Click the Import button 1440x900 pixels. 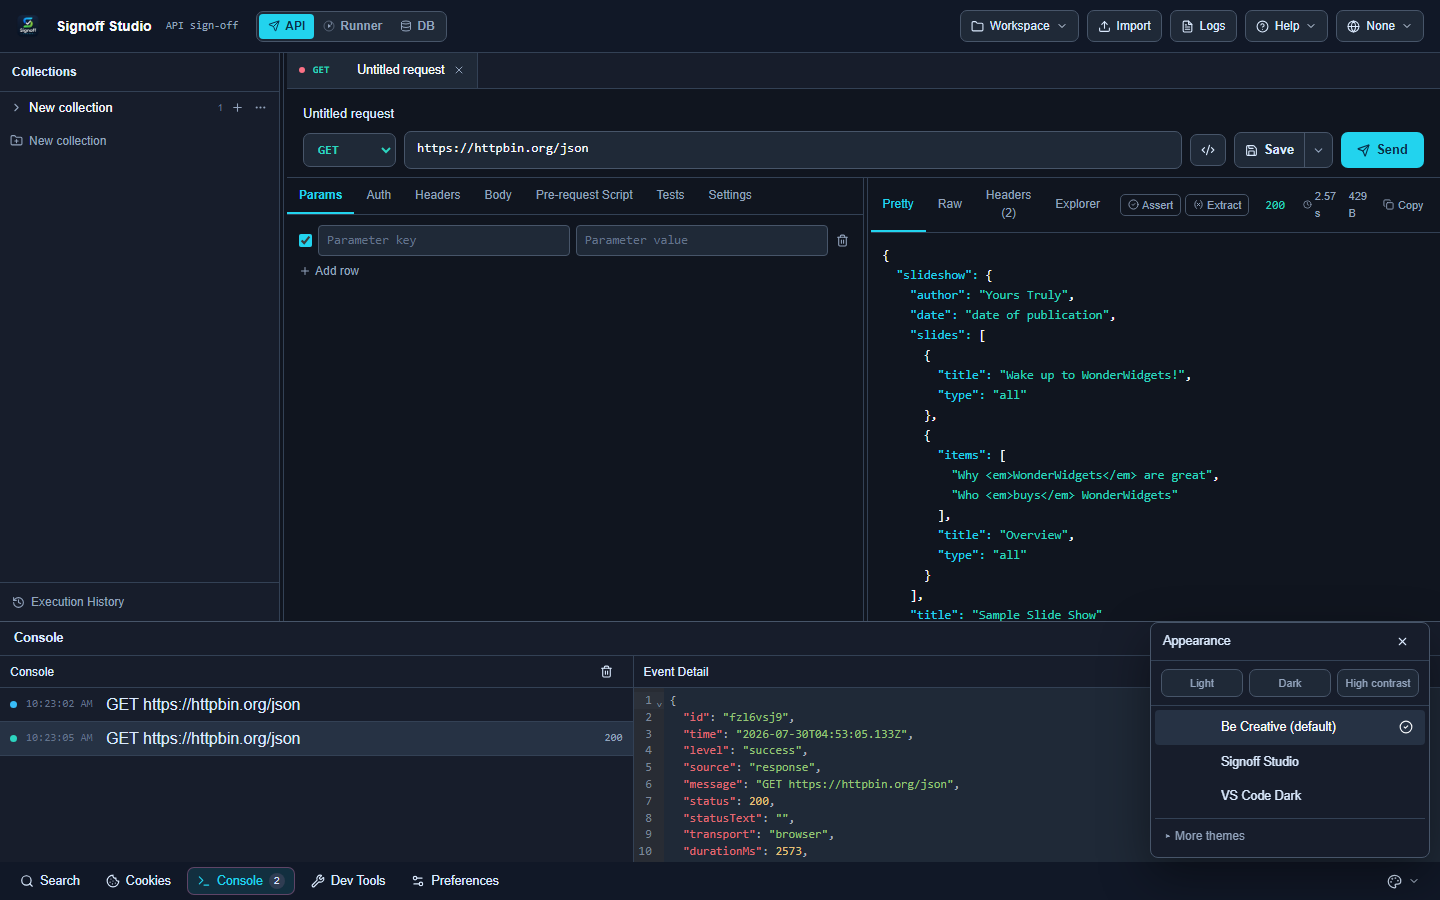coord(1125,26)
